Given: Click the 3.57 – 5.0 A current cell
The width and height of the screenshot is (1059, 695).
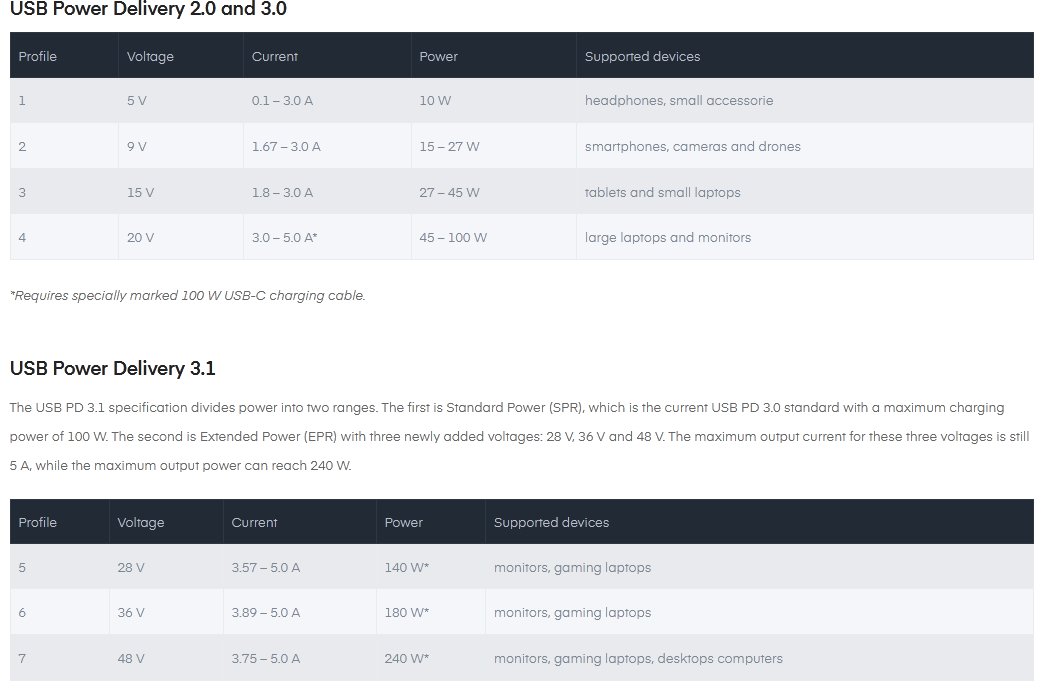Looking at the screenshot, I should click(x=265, y=567).
